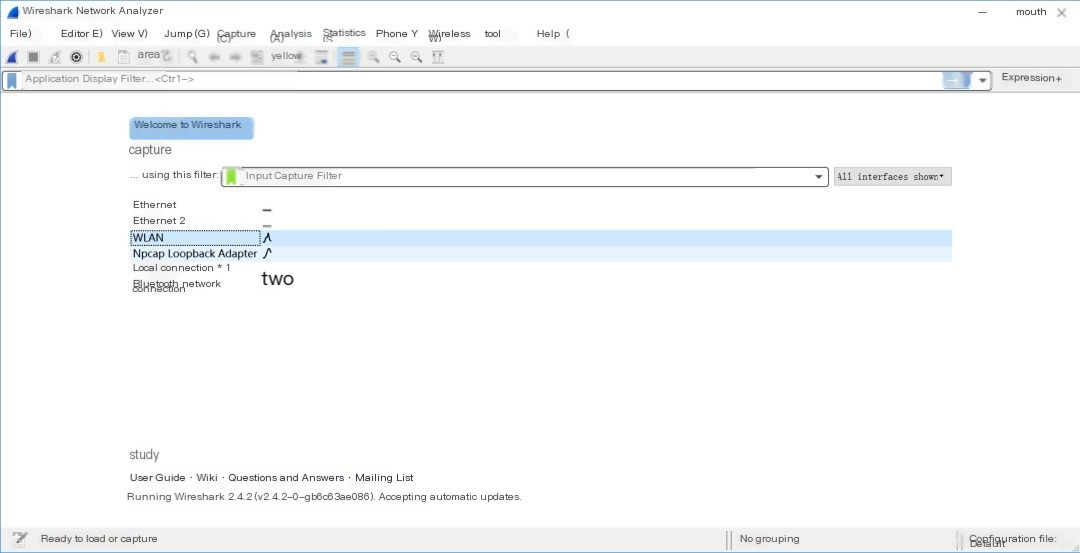
Task: Open the tool menu
Action: click(x=492, y=33)
